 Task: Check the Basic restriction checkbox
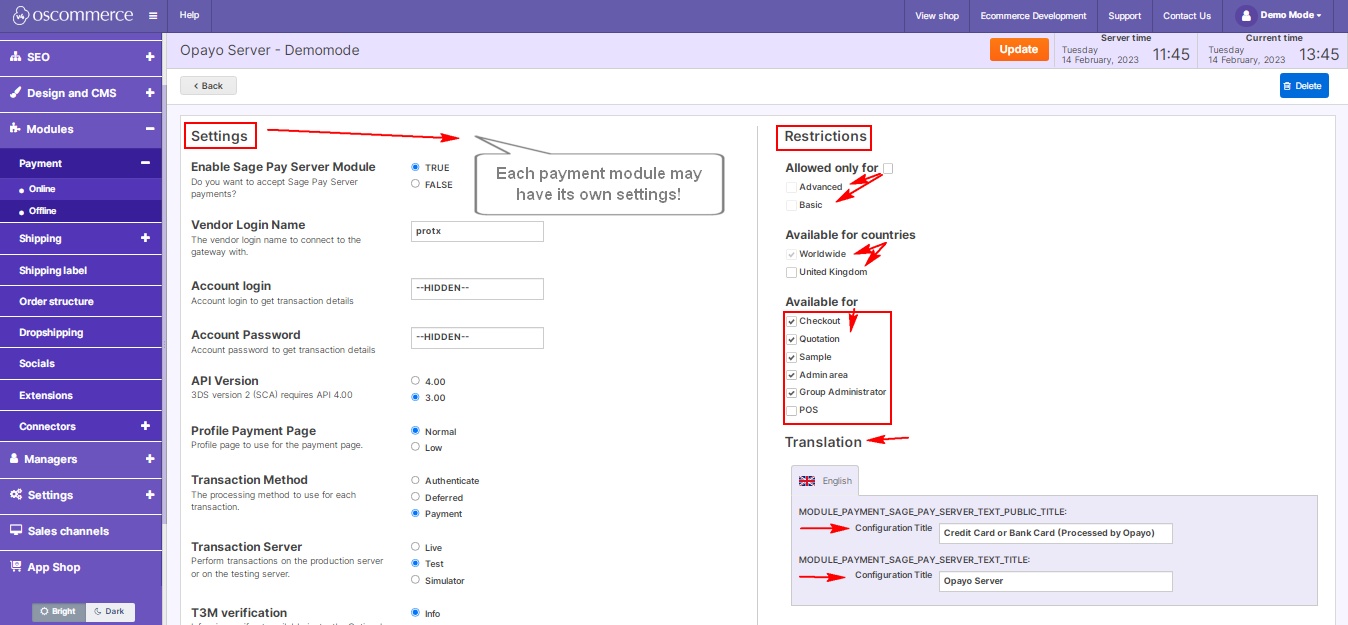(x=792, y=205)
